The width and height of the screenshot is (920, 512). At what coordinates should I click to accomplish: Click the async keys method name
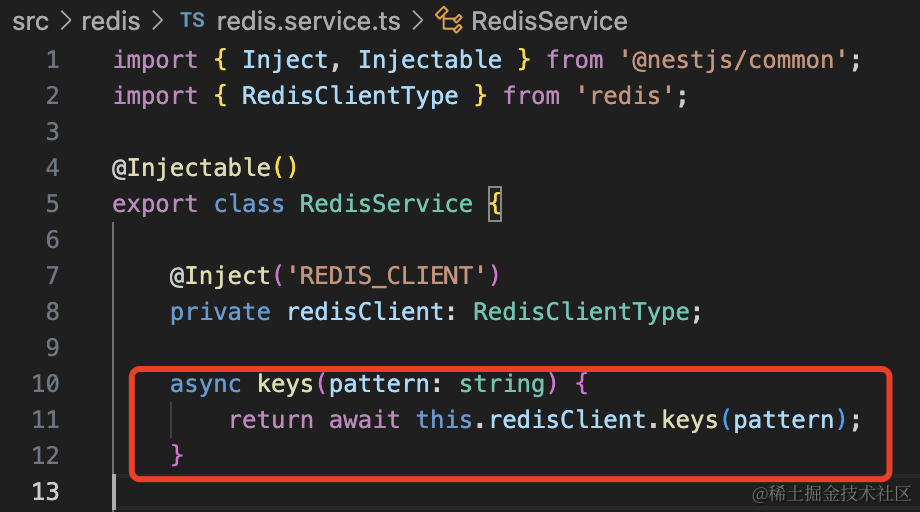click(x=286, y=384)
